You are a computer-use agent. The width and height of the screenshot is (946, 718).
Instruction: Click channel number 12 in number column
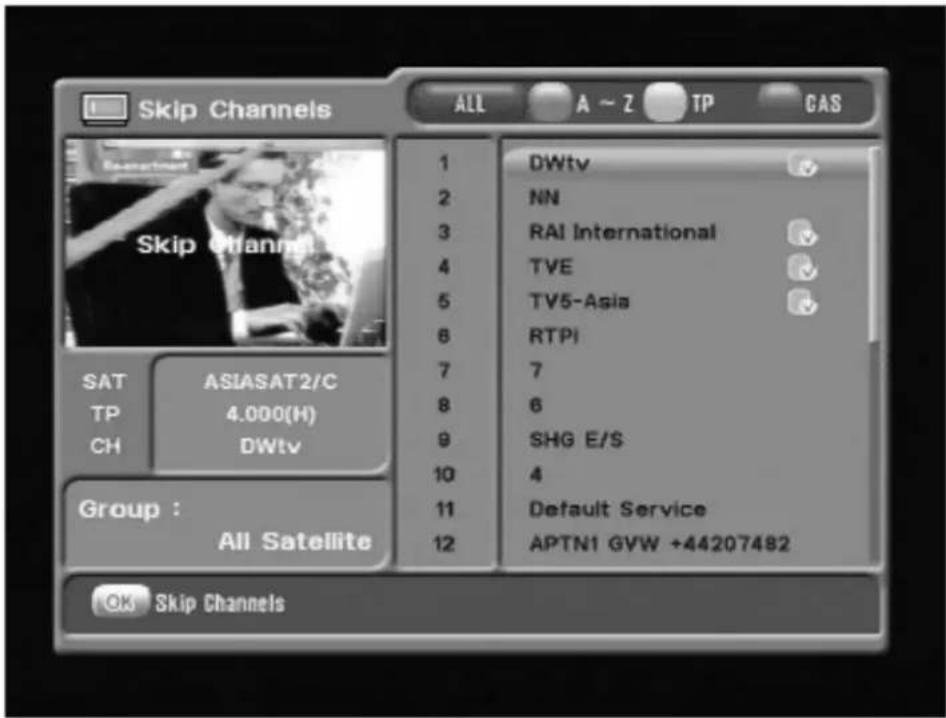(x=444, y=544)
